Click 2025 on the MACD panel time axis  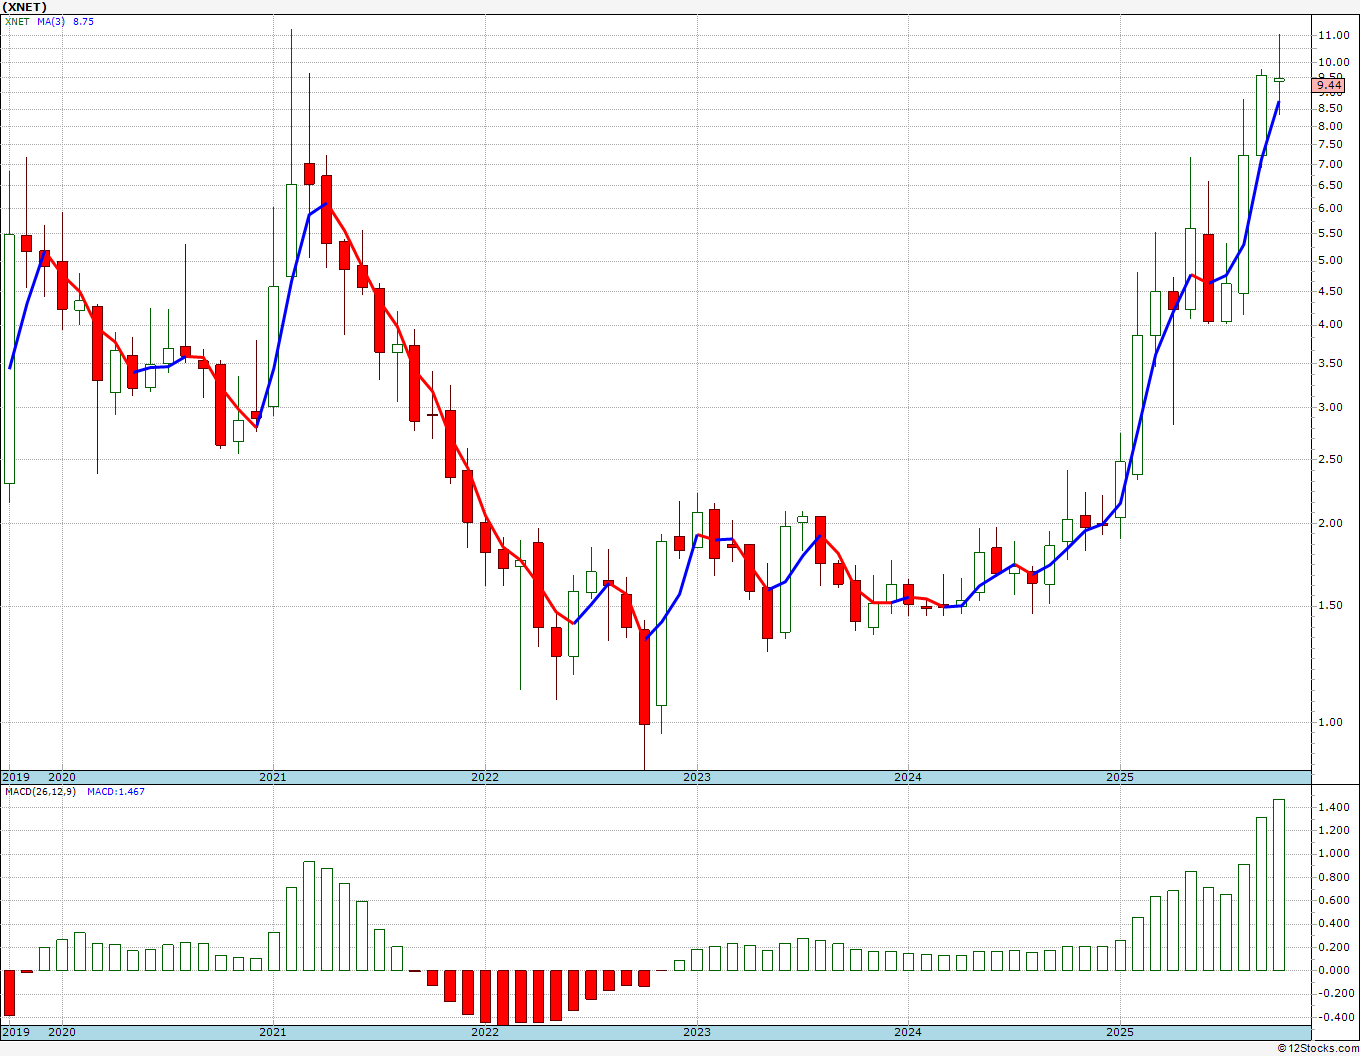[1120, 1032]
